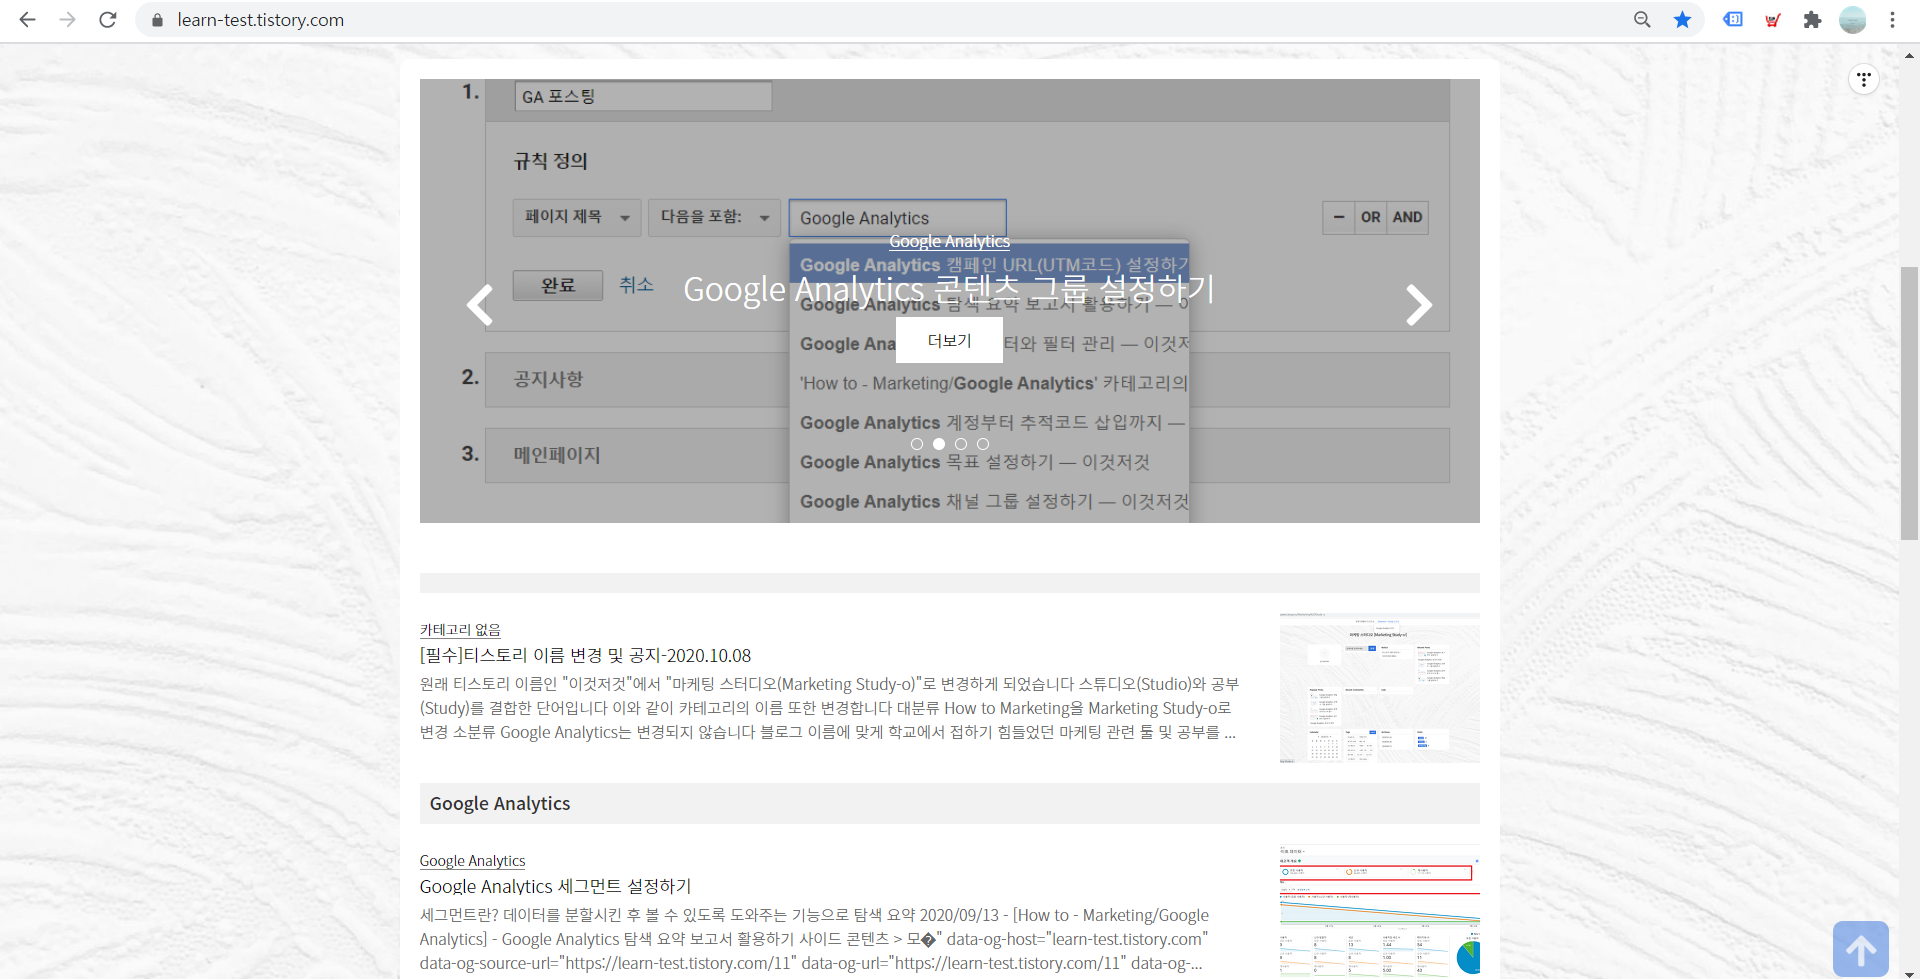This screenshot has width=1920, height=979.
Task: Open the segment post chart thumbnail
Action: (1380, 911)
